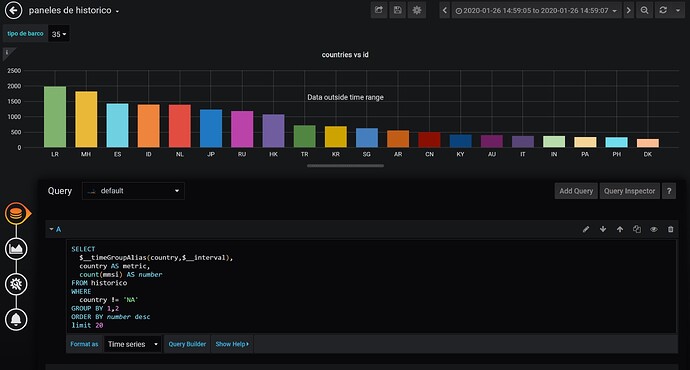Click the Add Query button
Image resolution: width=690 pixels, height=370 pixels.
pyautogui.click(x=576, y=191)
